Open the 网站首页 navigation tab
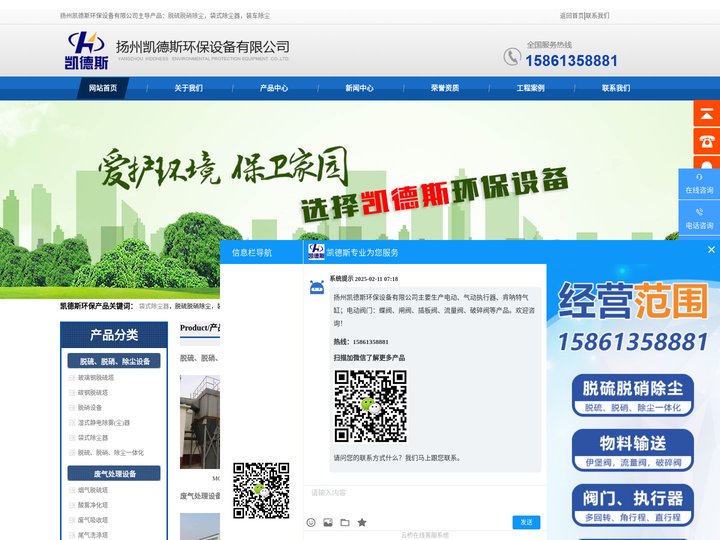Image resolution: width=720 pixels, height=540 pixels. [x=103, y=88]
